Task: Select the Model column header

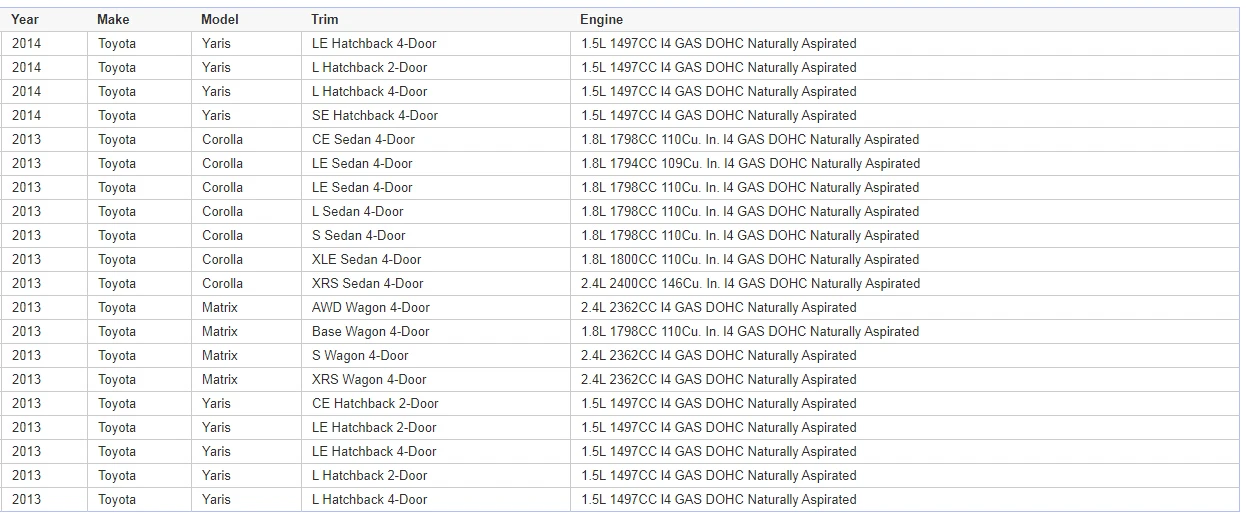Action: point(219,19)
